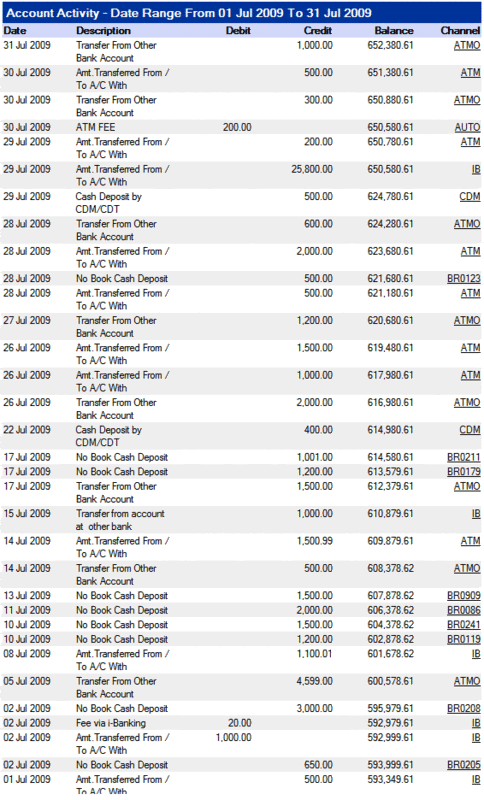Click the BR0205 channel link
The height and width of the screenshot is (800, 484).
[464, 765]
